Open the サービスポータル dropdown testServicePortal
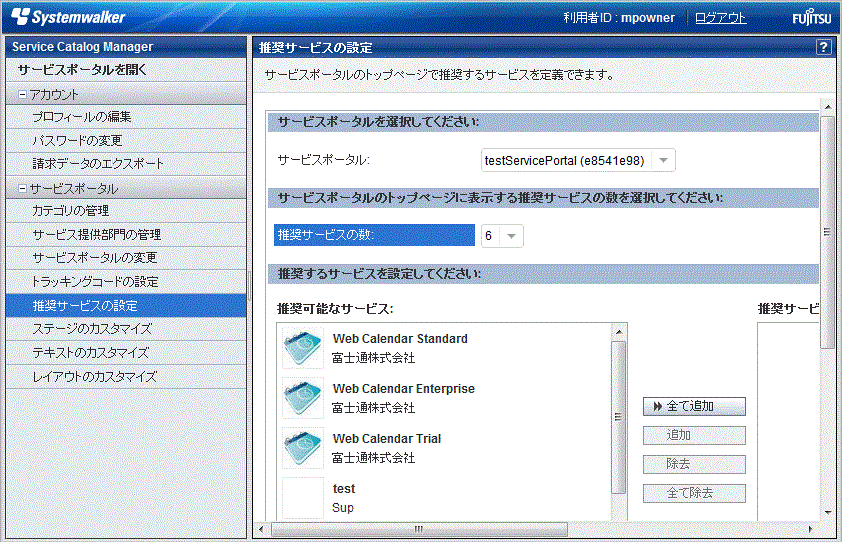 coord(578,161)
